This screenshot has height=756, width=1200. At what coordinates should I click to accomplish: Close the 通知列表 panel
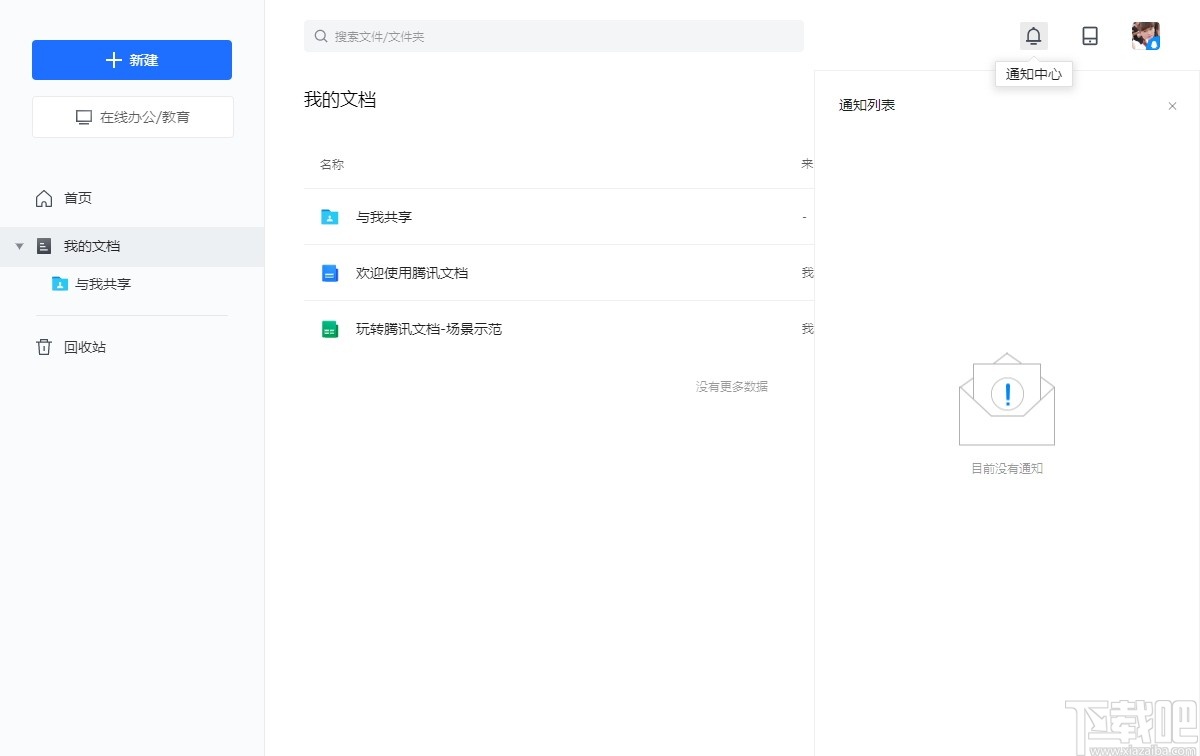[1172, 105]
